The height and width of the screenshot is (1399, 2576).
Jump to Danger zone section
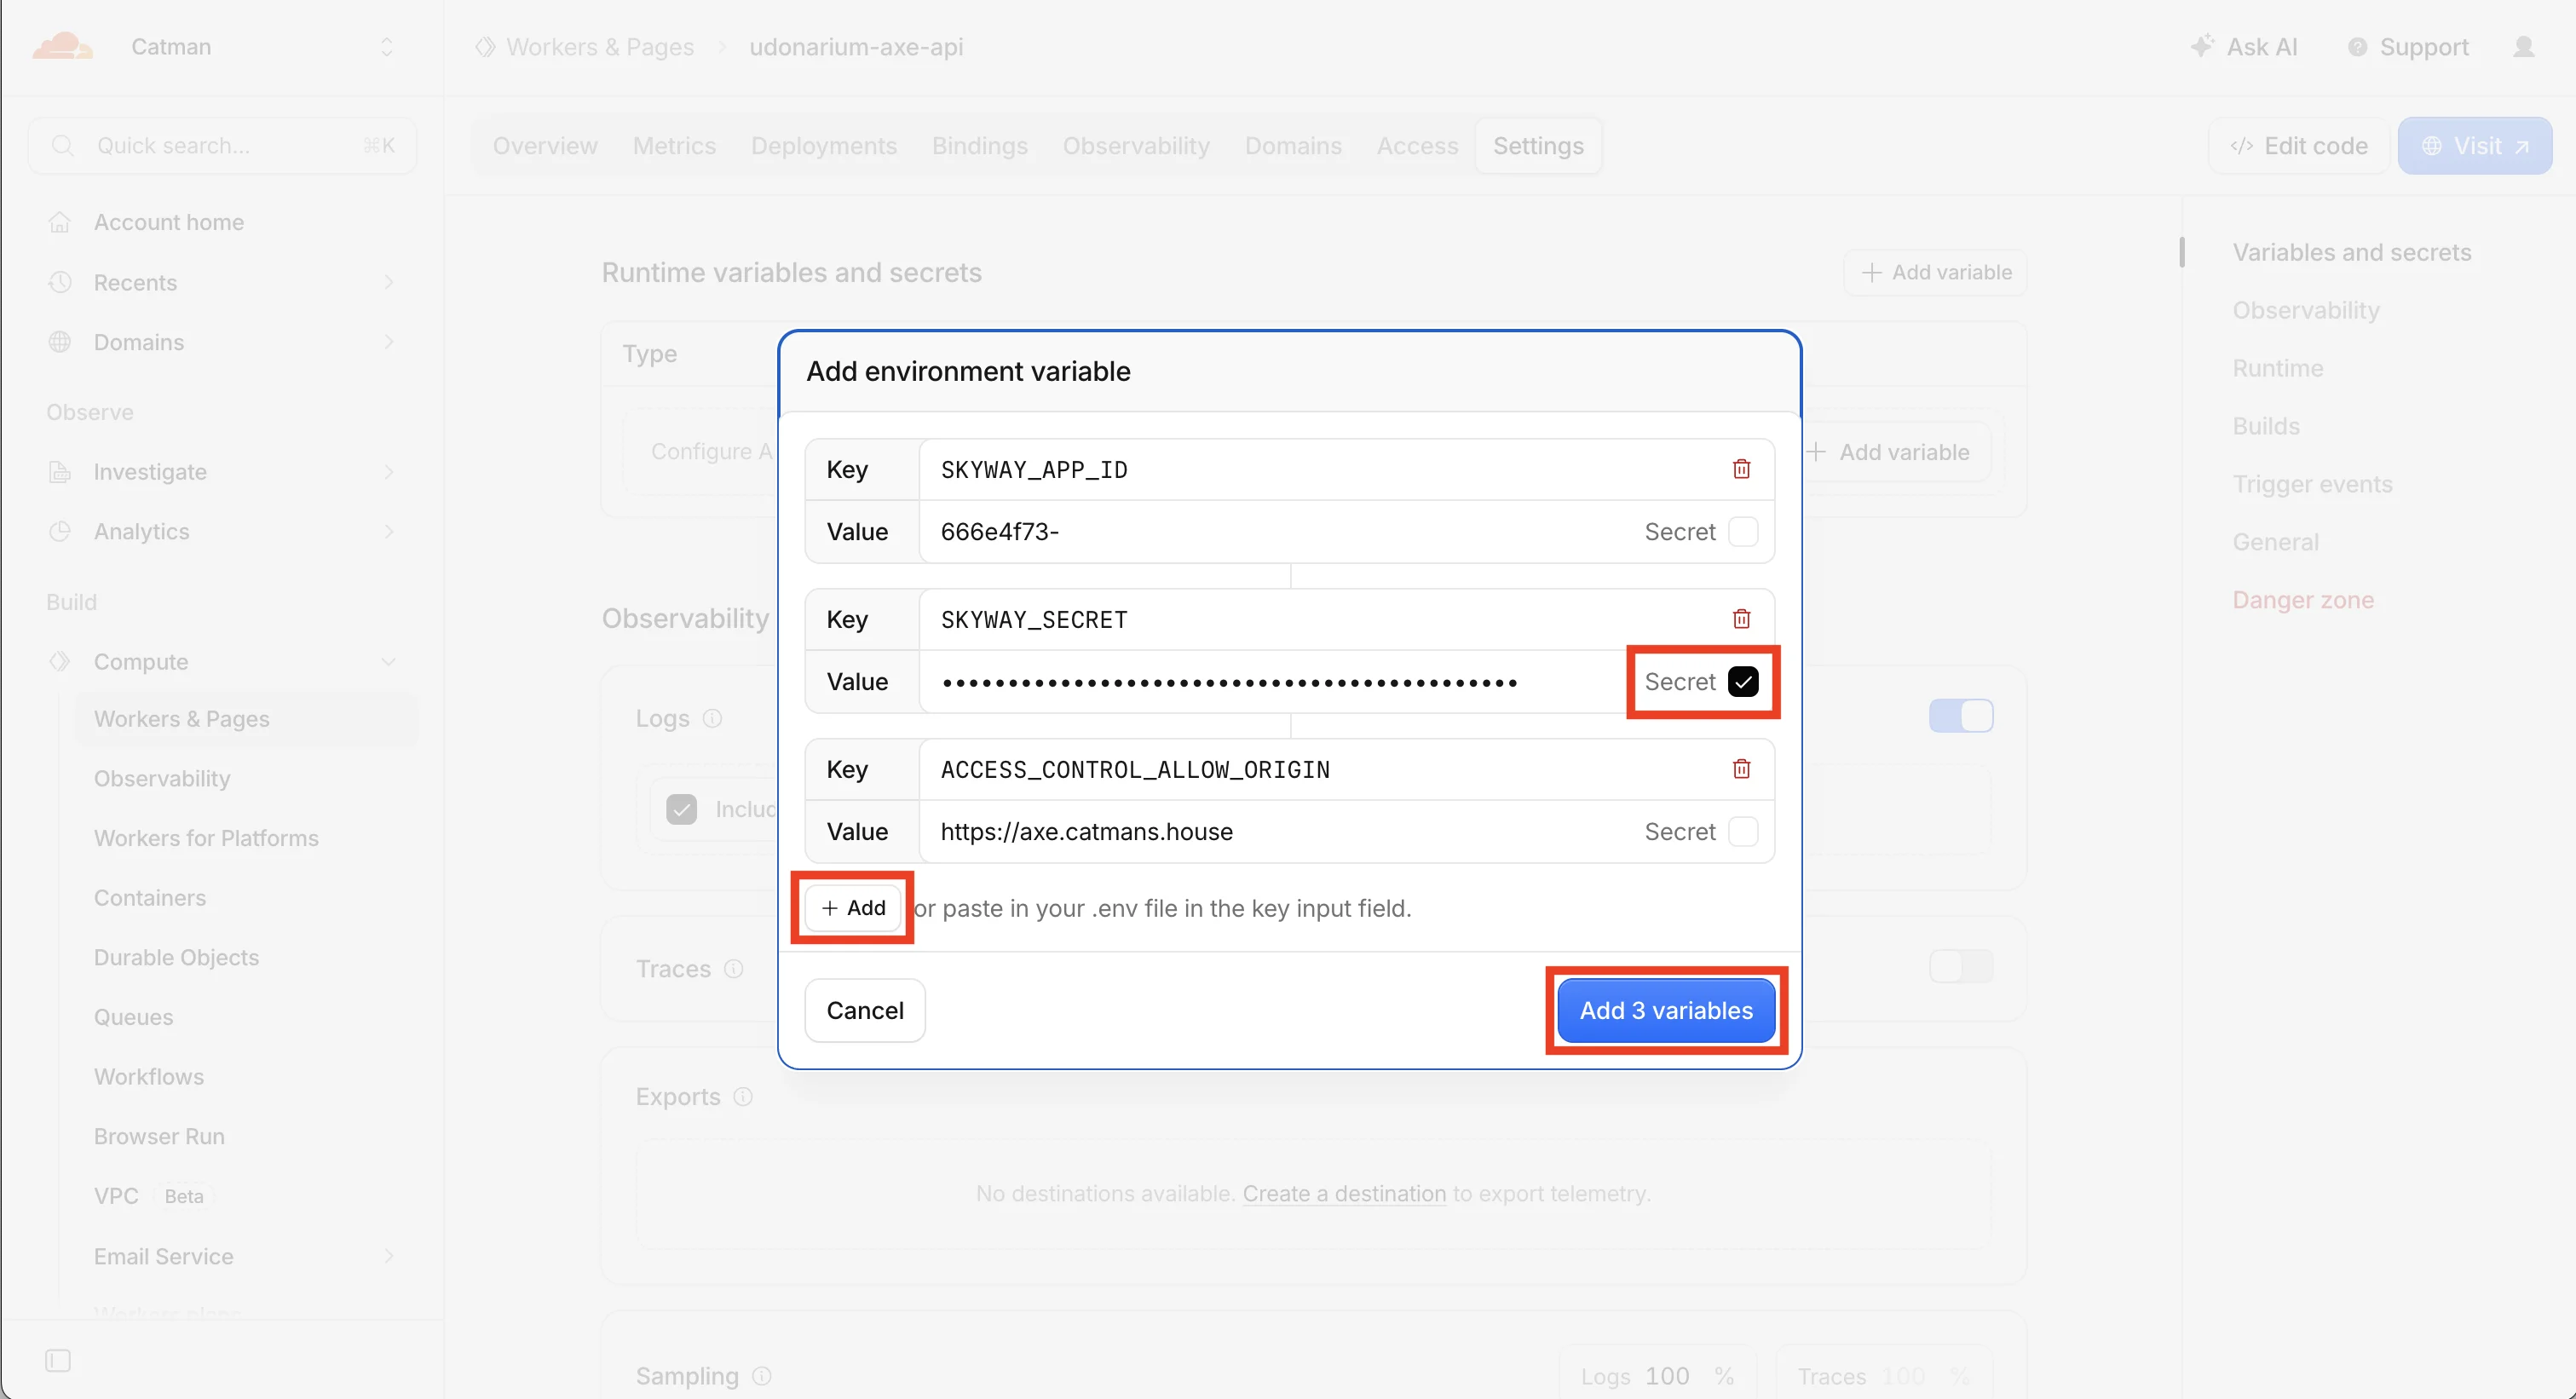(x=2303, y=600)
